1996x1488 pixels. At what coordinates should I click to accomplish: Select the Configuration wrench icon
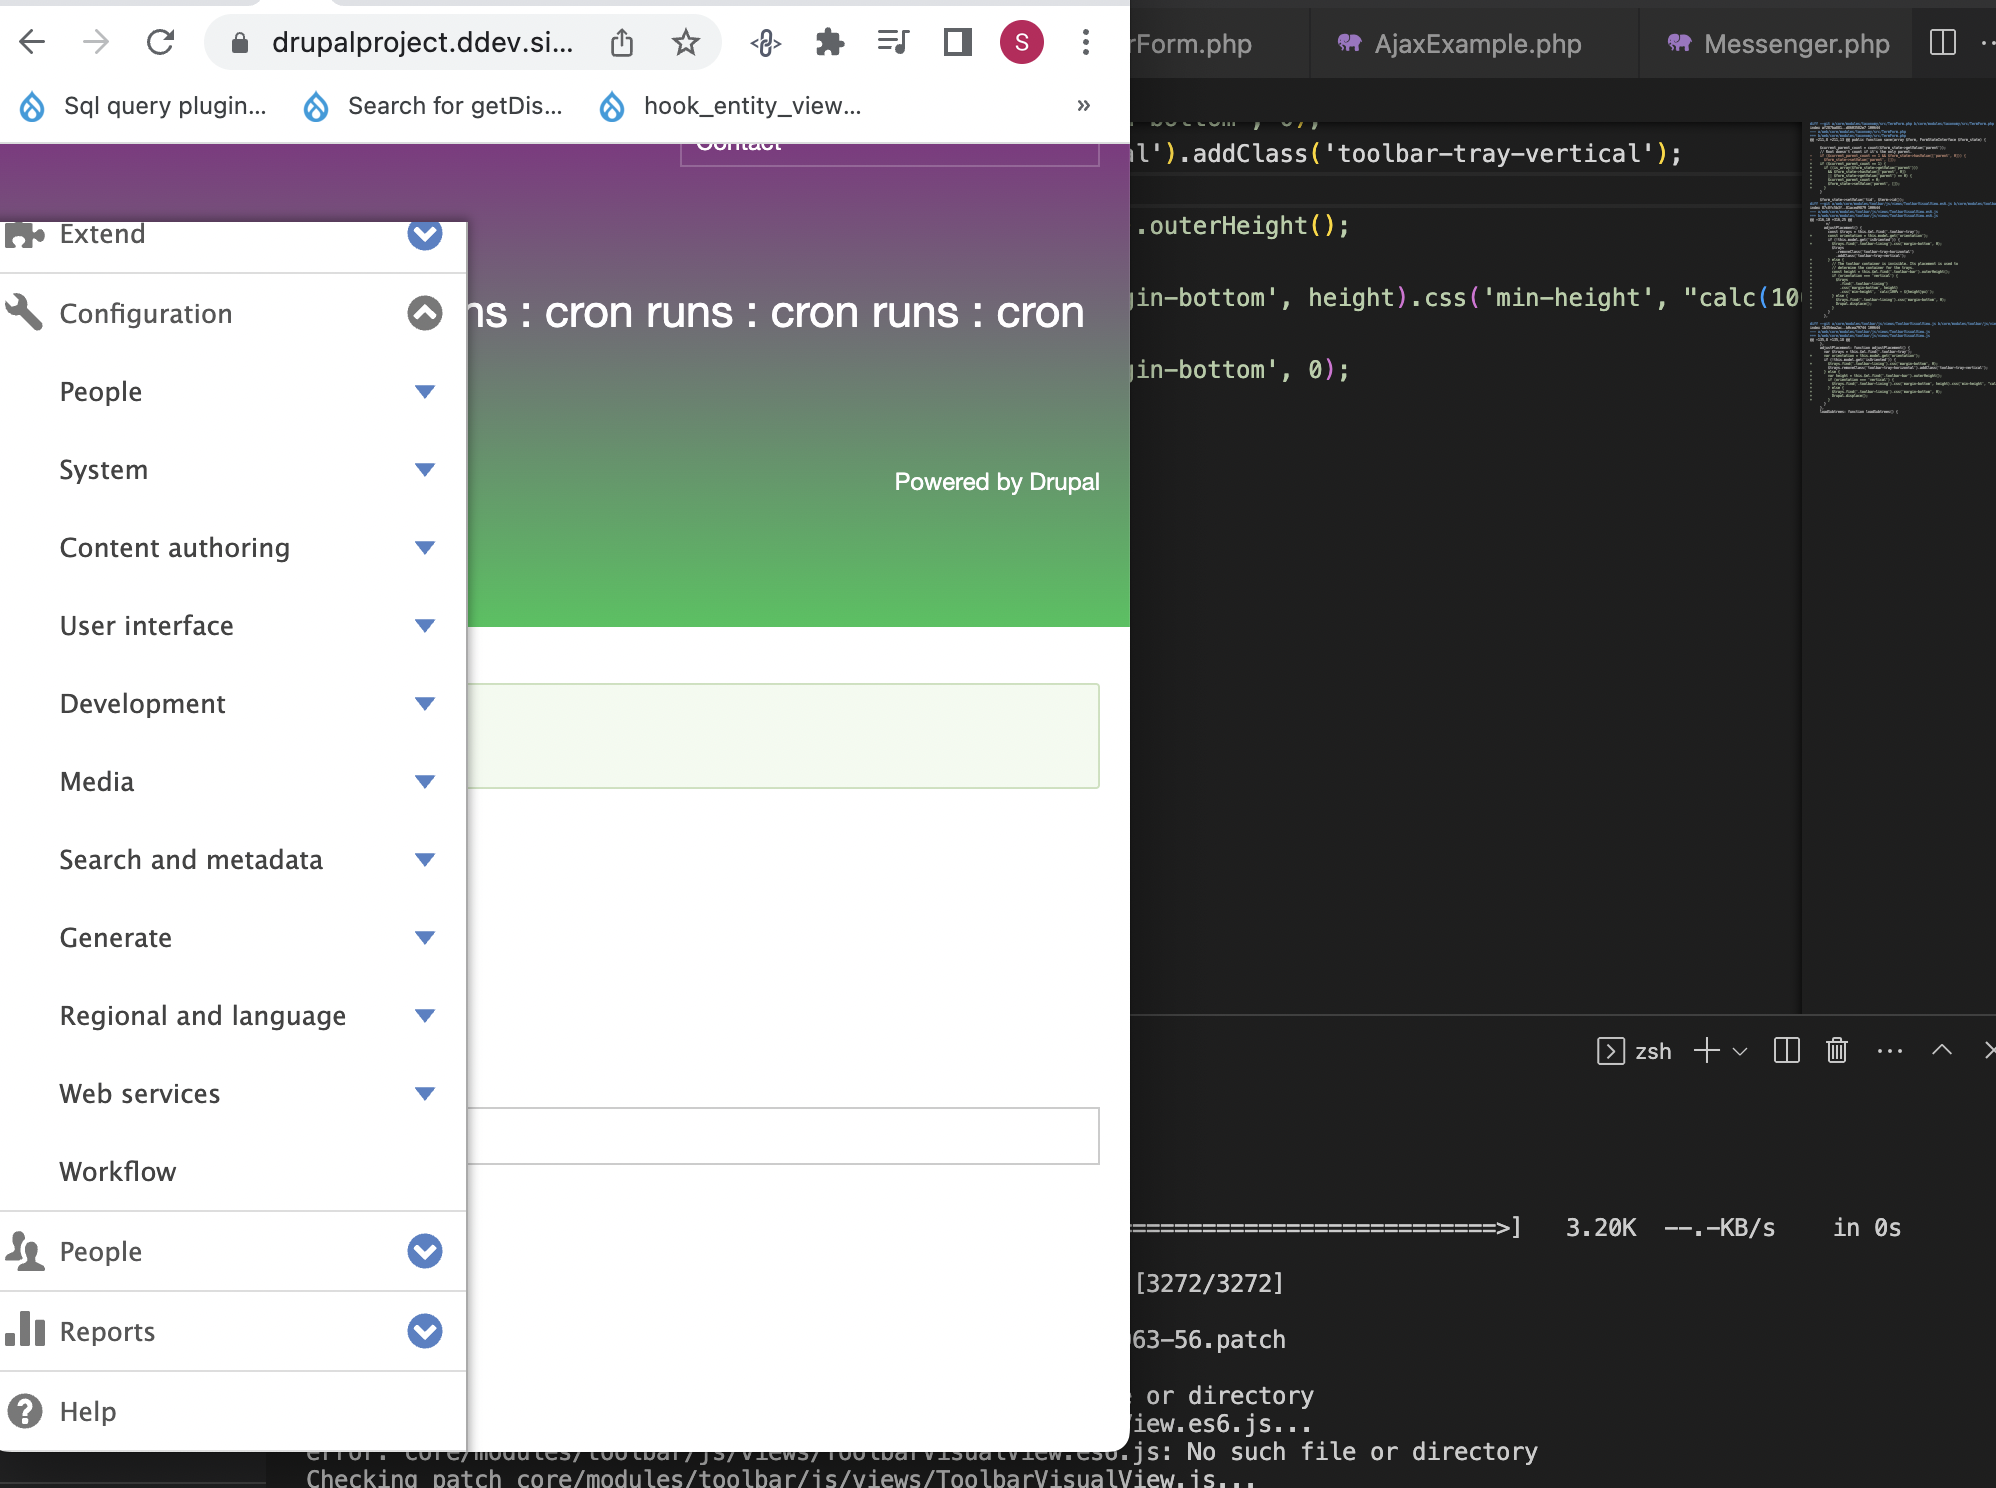[24, 312]
